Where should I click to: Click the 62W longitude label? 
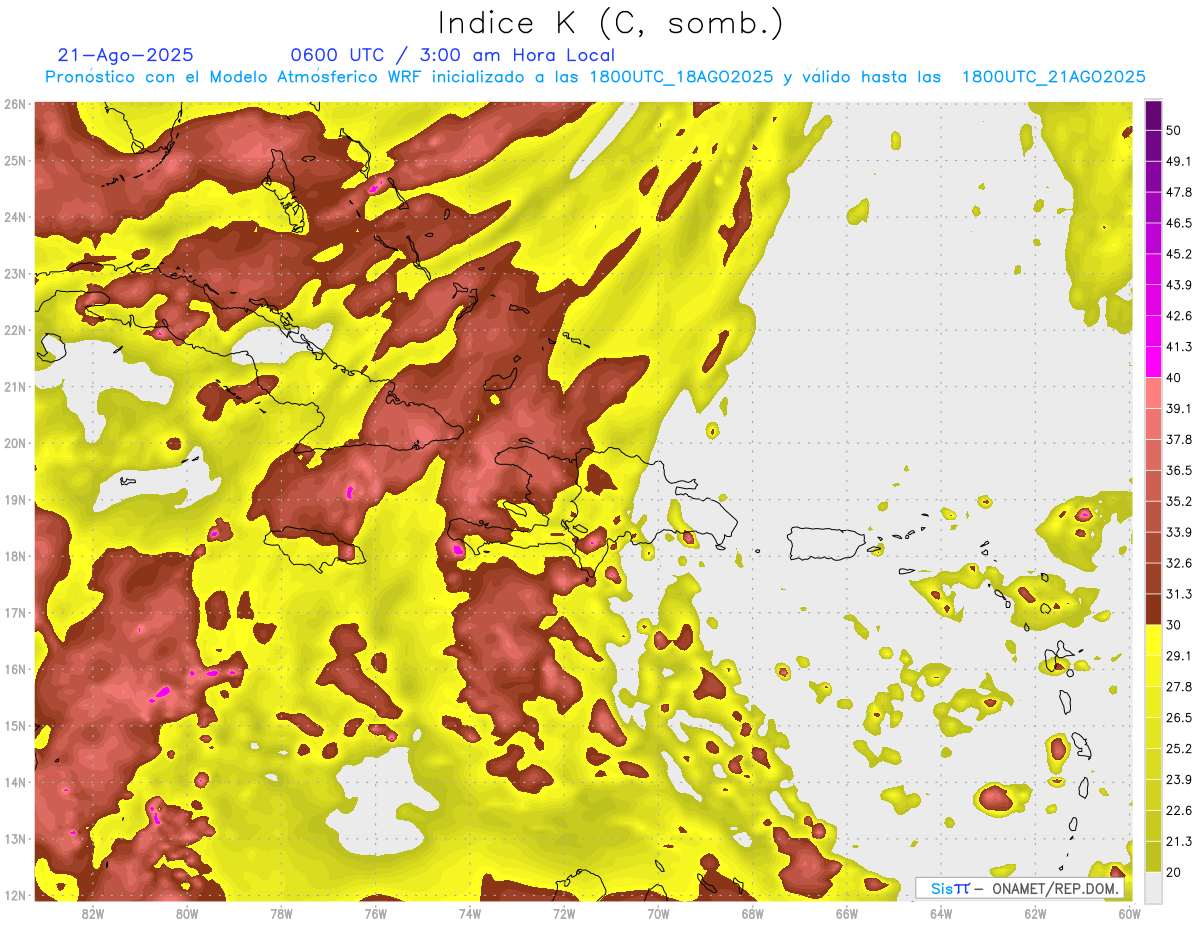pos(1035,913)
